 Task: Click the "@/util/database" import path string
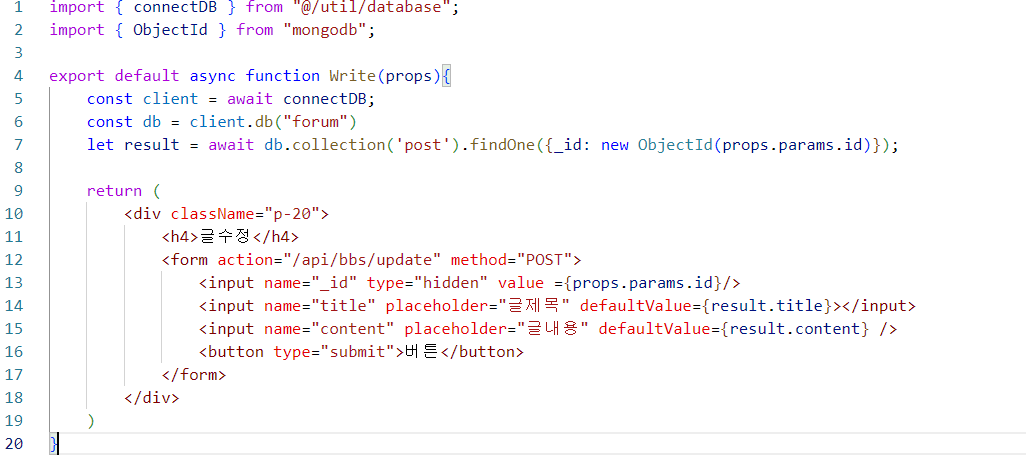click(372, 7)
